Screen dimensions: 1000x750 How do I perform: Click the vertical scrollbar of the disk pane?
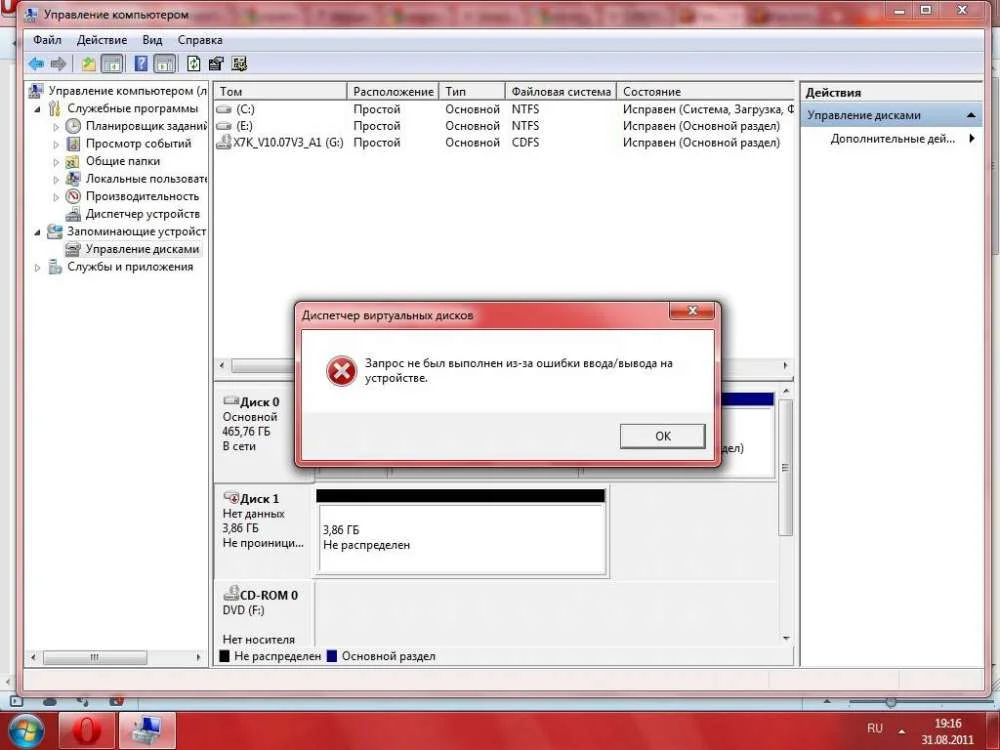(786, 467)
